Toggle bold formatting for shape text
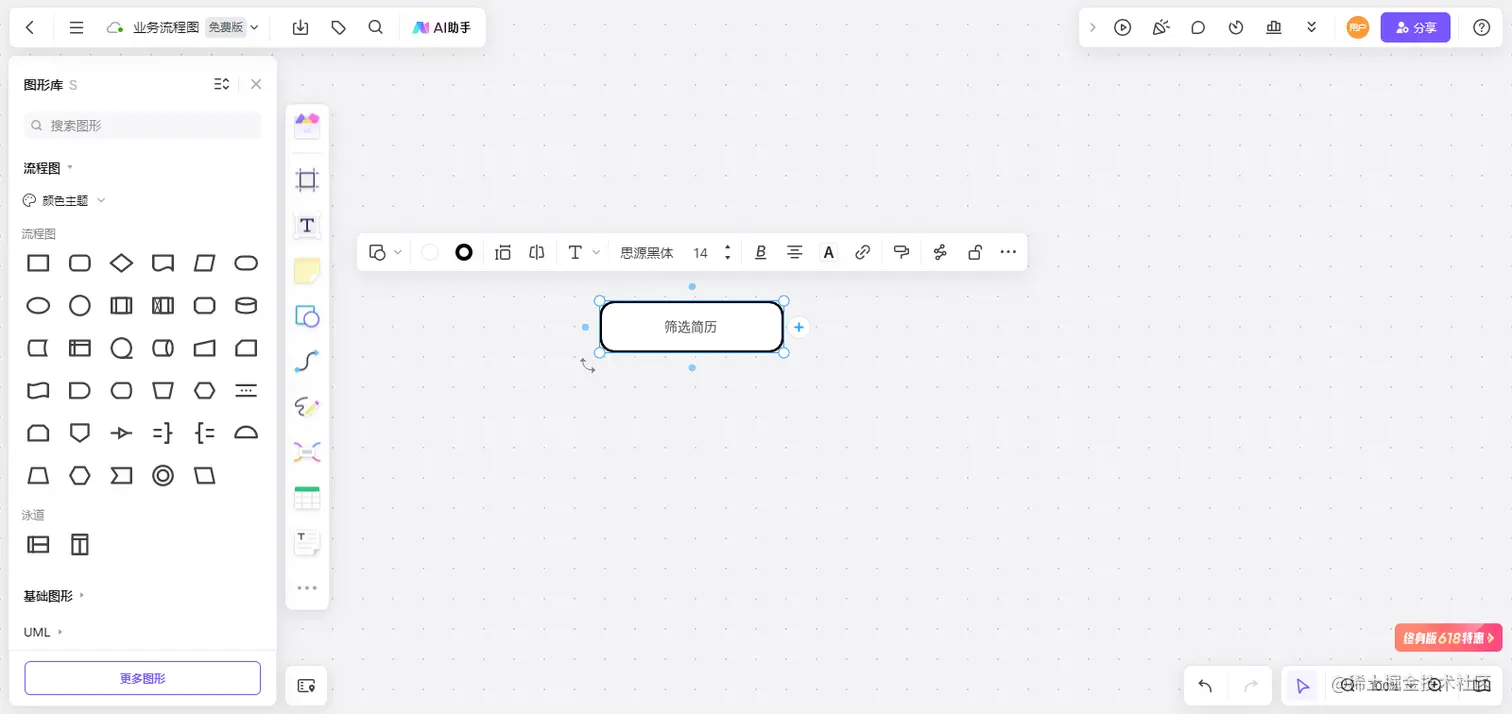 tap(760, 252)
